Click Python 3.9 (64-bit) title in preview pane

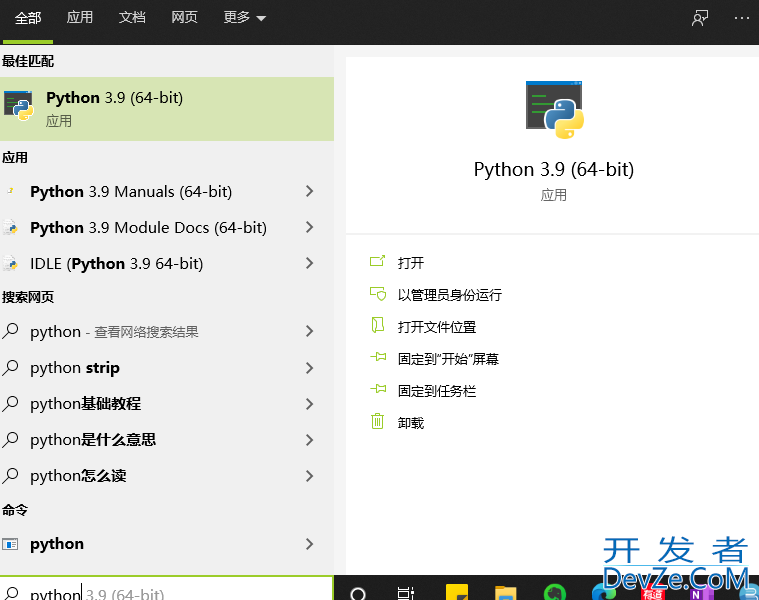pos(554,169)
